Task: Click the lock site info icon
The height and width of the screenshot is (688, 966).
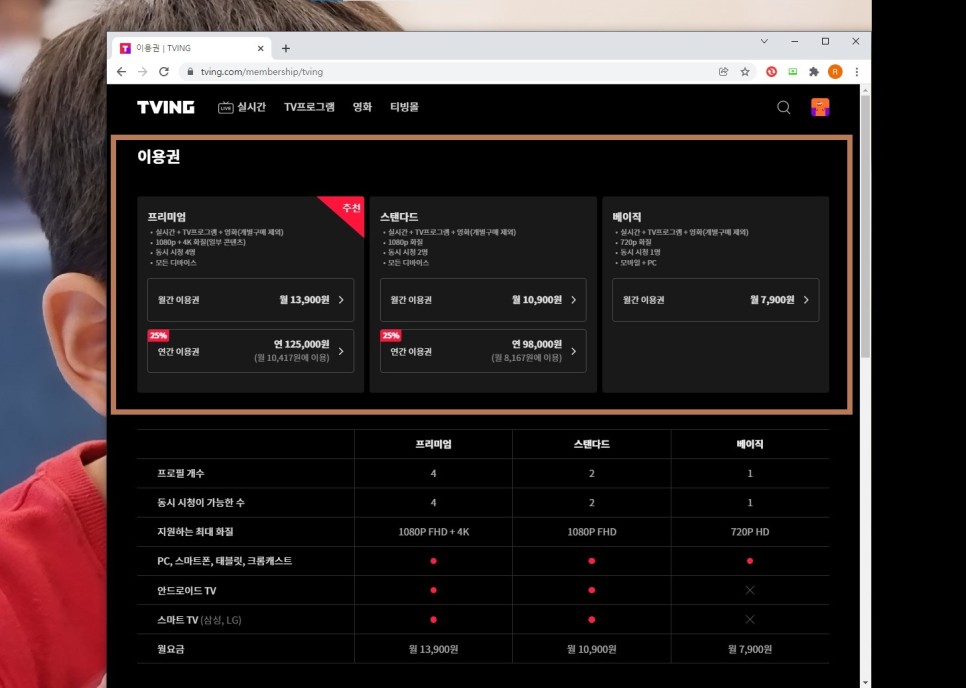Action: [190, 71]
